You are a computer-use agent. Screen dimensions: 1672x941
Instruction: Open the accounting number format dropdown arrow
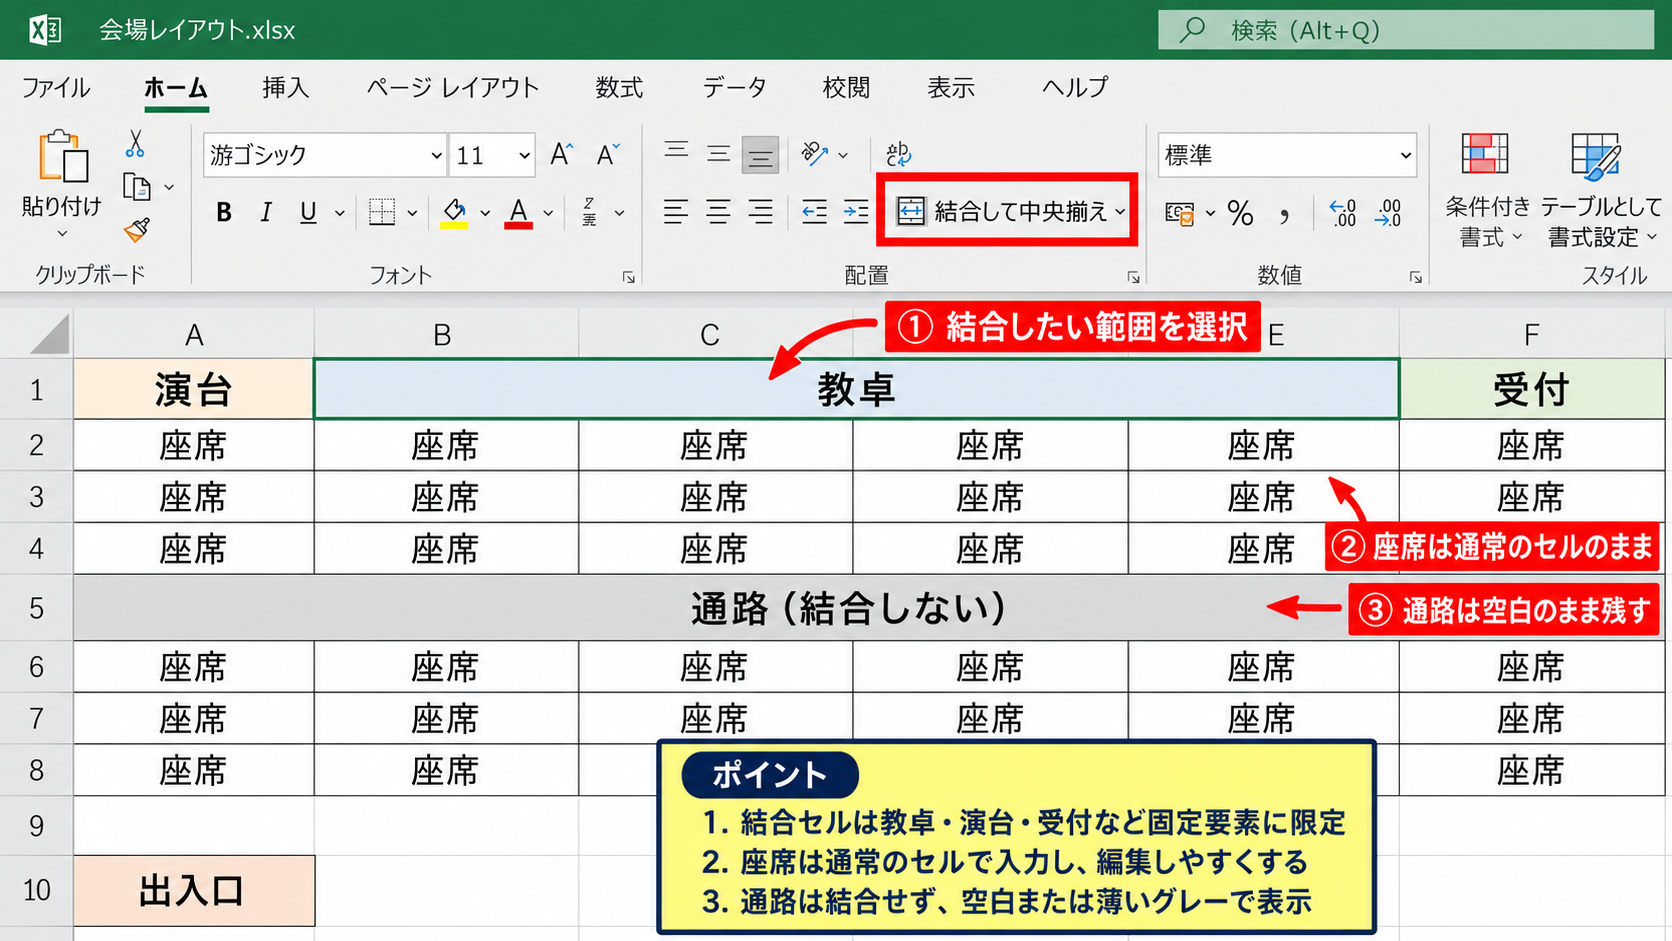point(1210,213)
